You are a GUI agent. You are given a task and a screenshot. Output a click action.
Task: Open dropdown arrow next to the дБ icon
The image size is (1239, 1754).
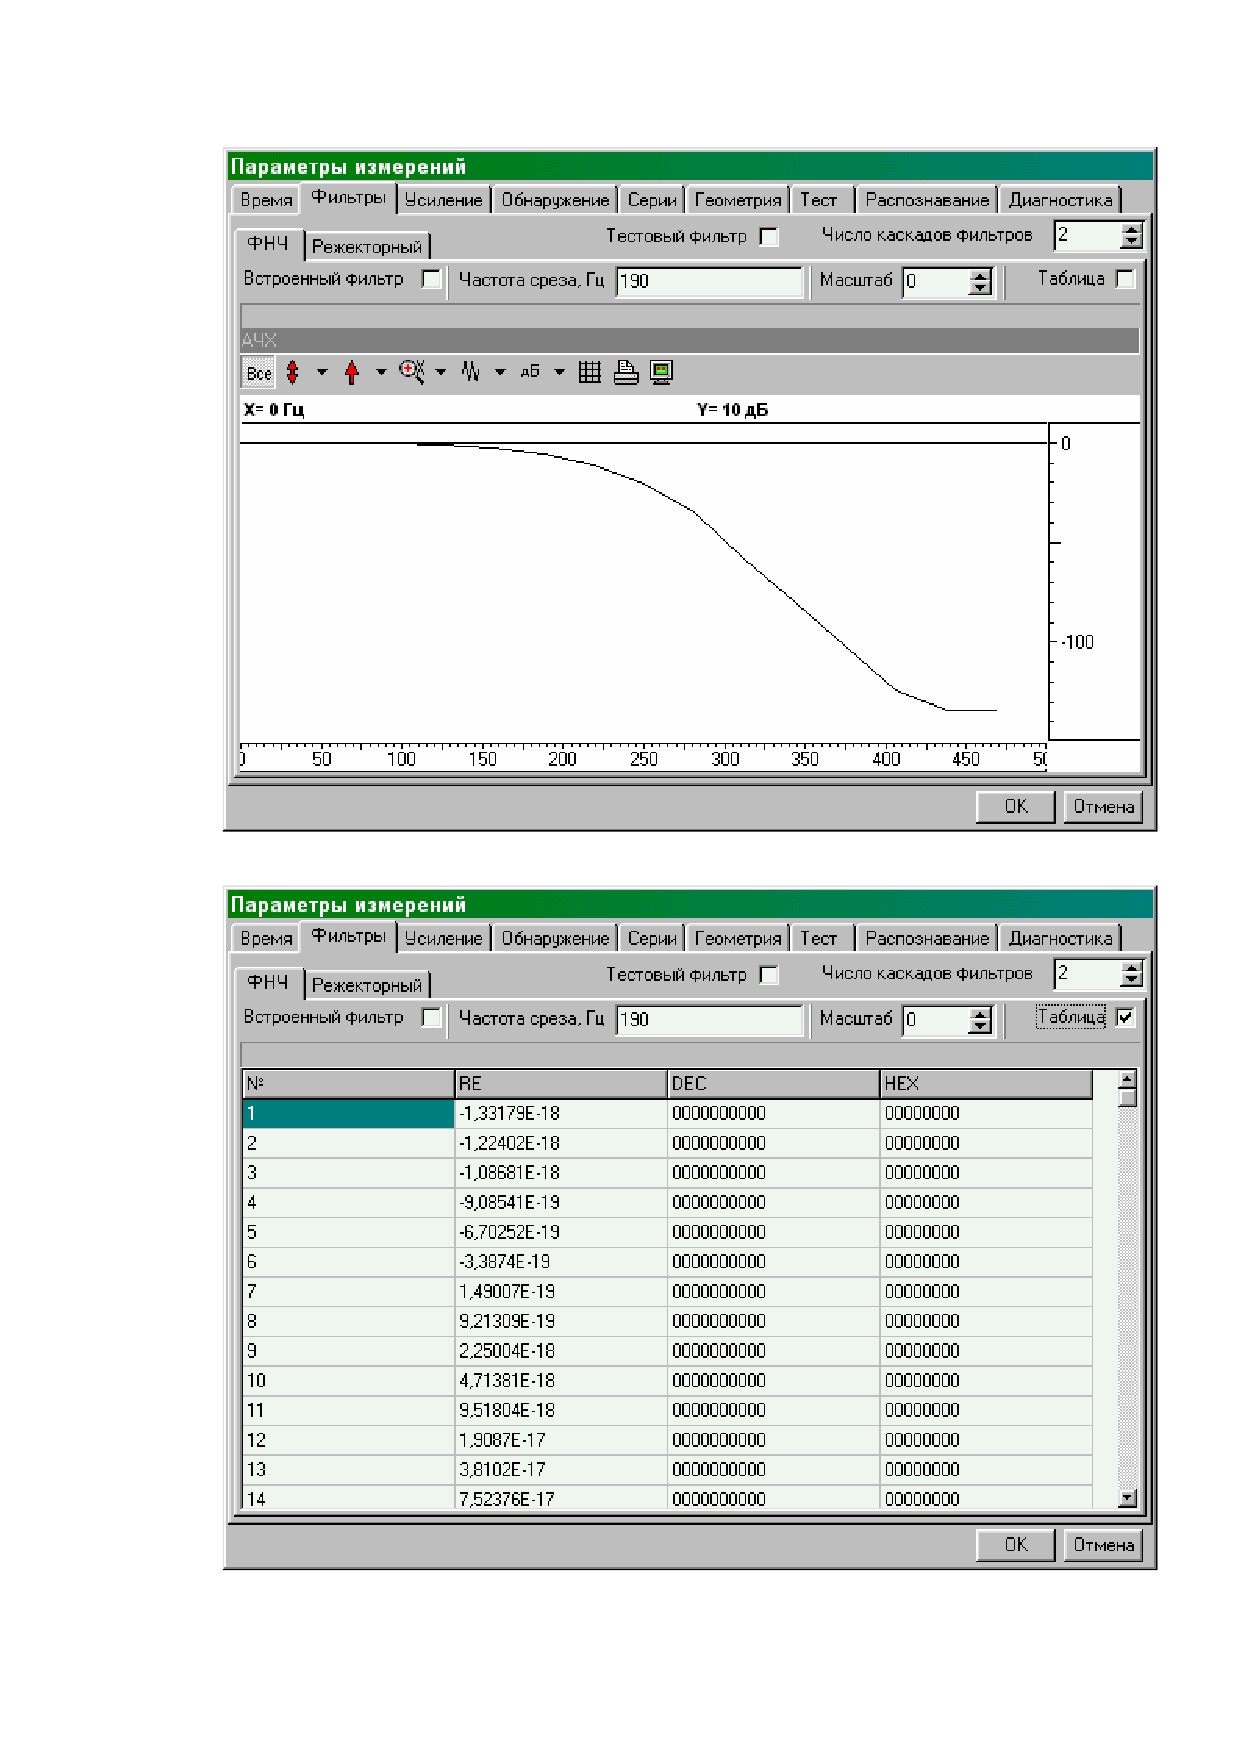[559, 372]
